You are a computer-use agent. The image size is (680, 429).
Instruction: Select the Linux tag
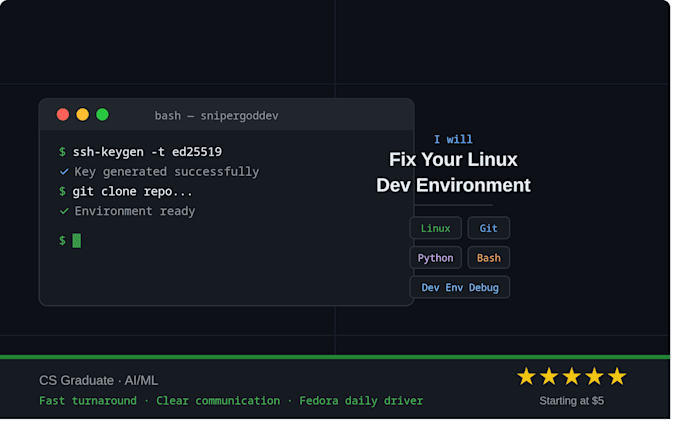(435, 228)
